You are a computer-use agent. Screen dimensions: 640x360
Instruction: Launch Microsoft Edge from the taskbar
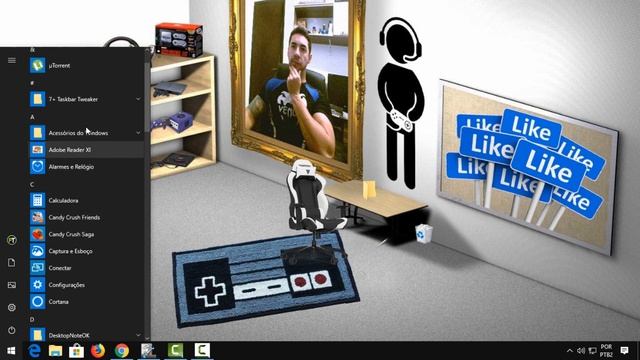point(35,351)
